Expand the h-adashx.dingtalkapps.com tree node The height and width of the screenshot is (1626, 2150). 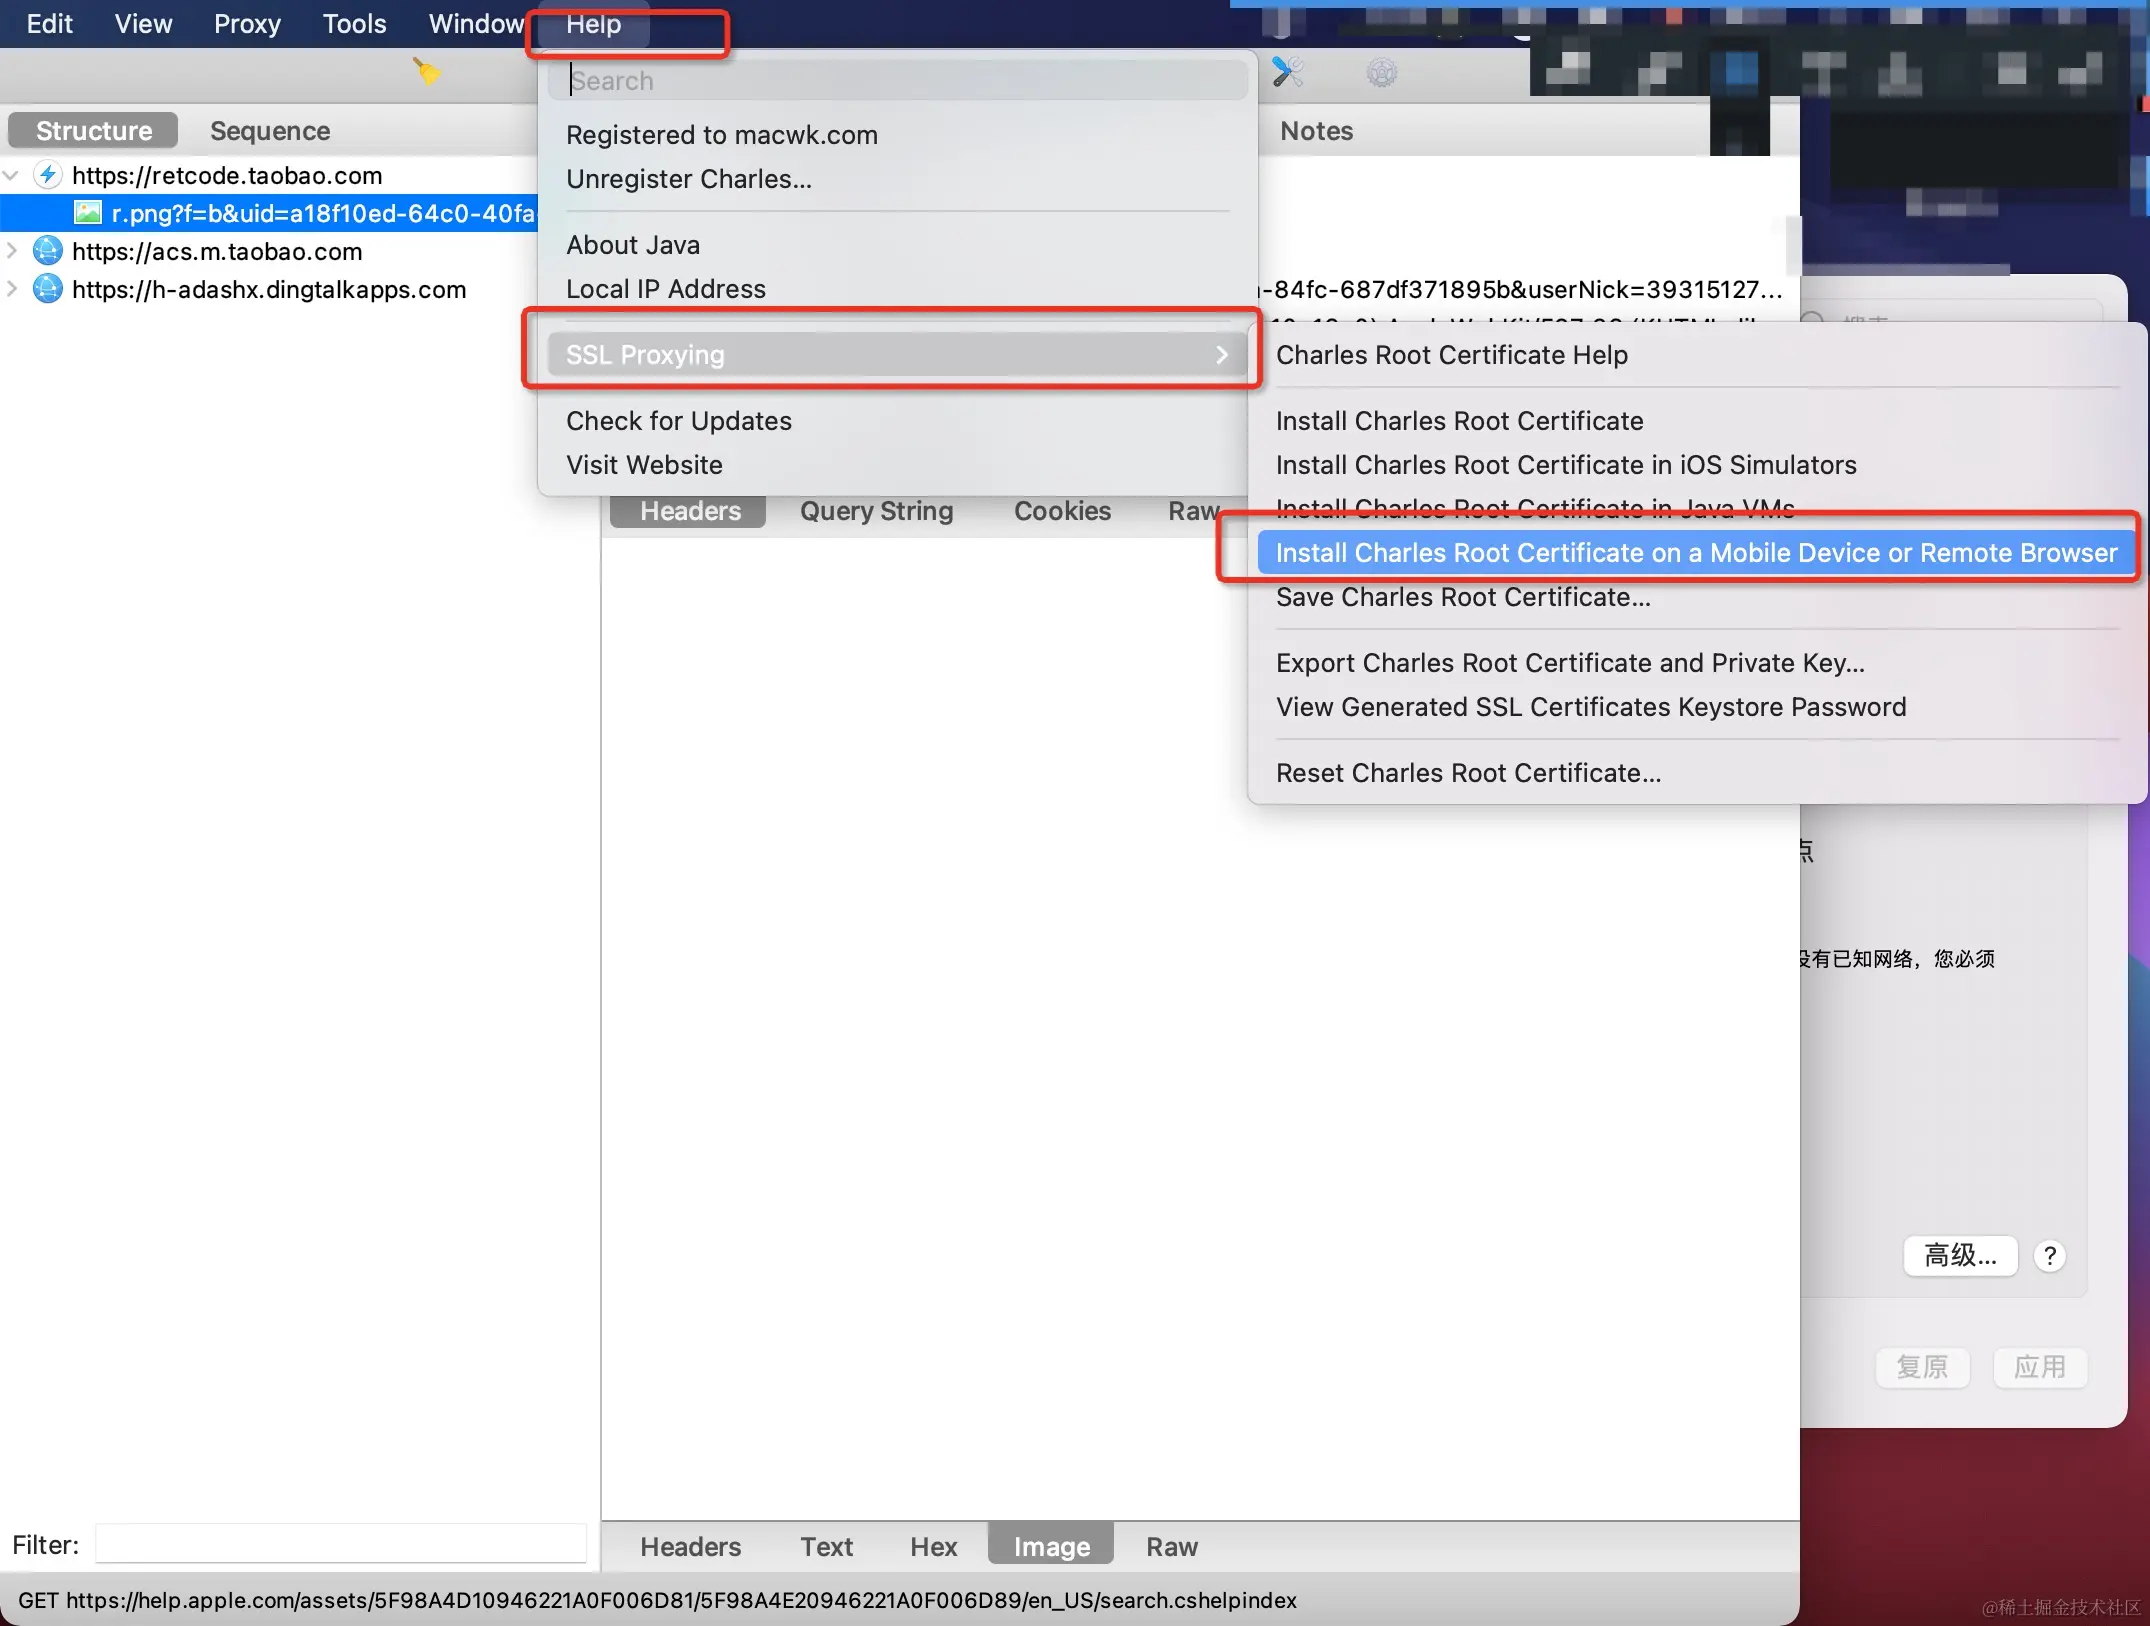[12, 289]
